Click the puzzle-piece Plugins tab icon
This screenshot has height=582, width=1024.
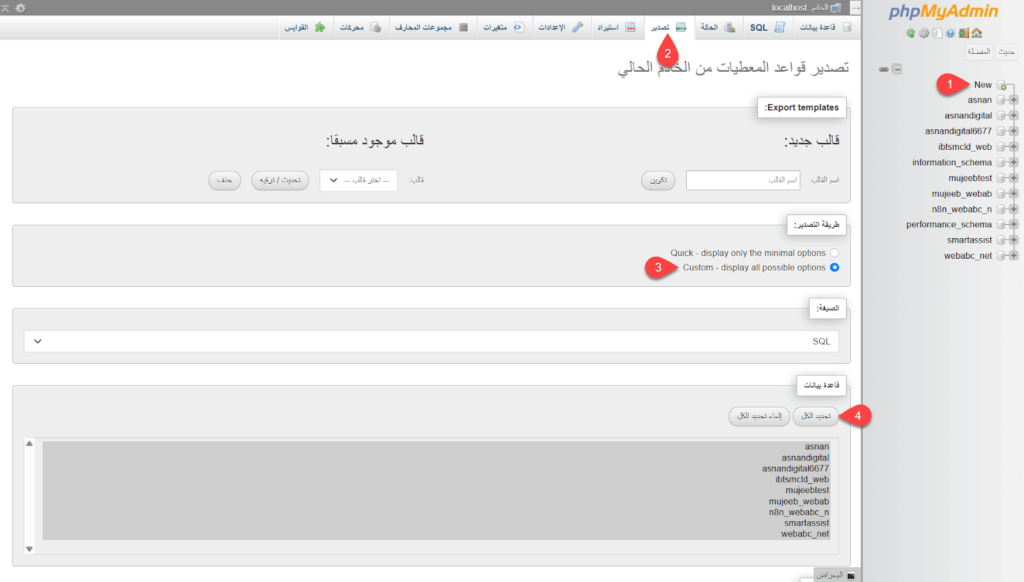[319, 27]
